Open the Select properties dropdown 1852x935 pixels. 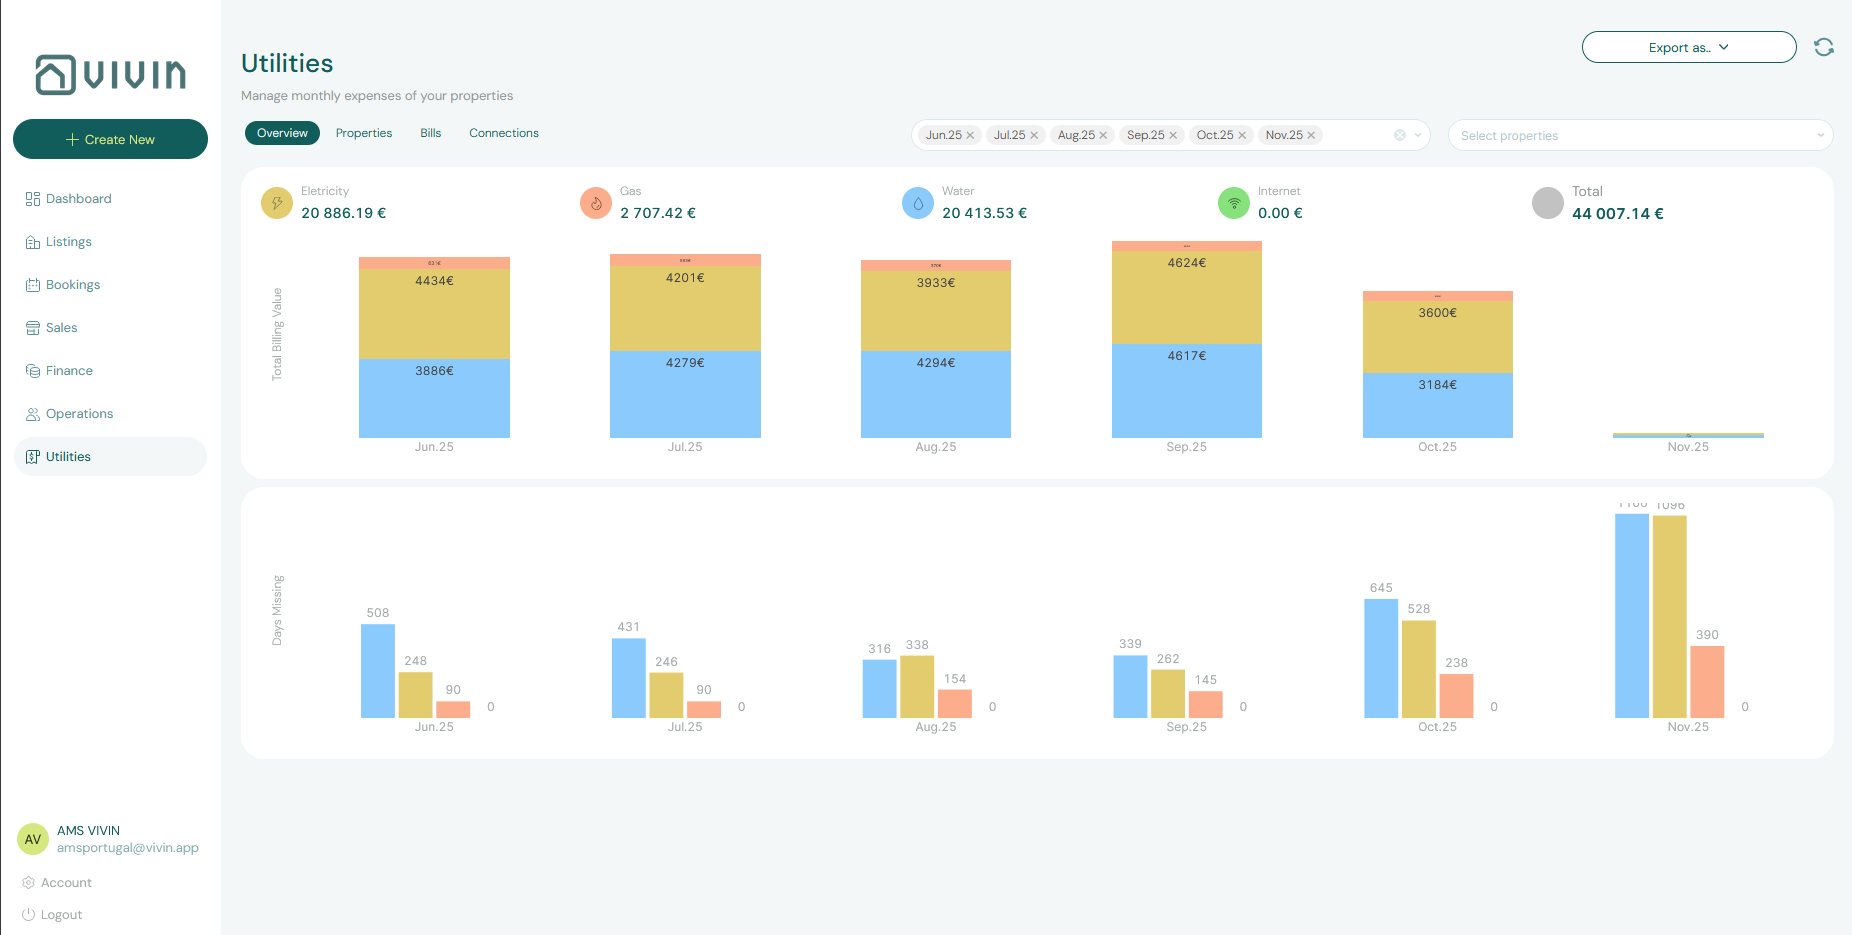1640,135
